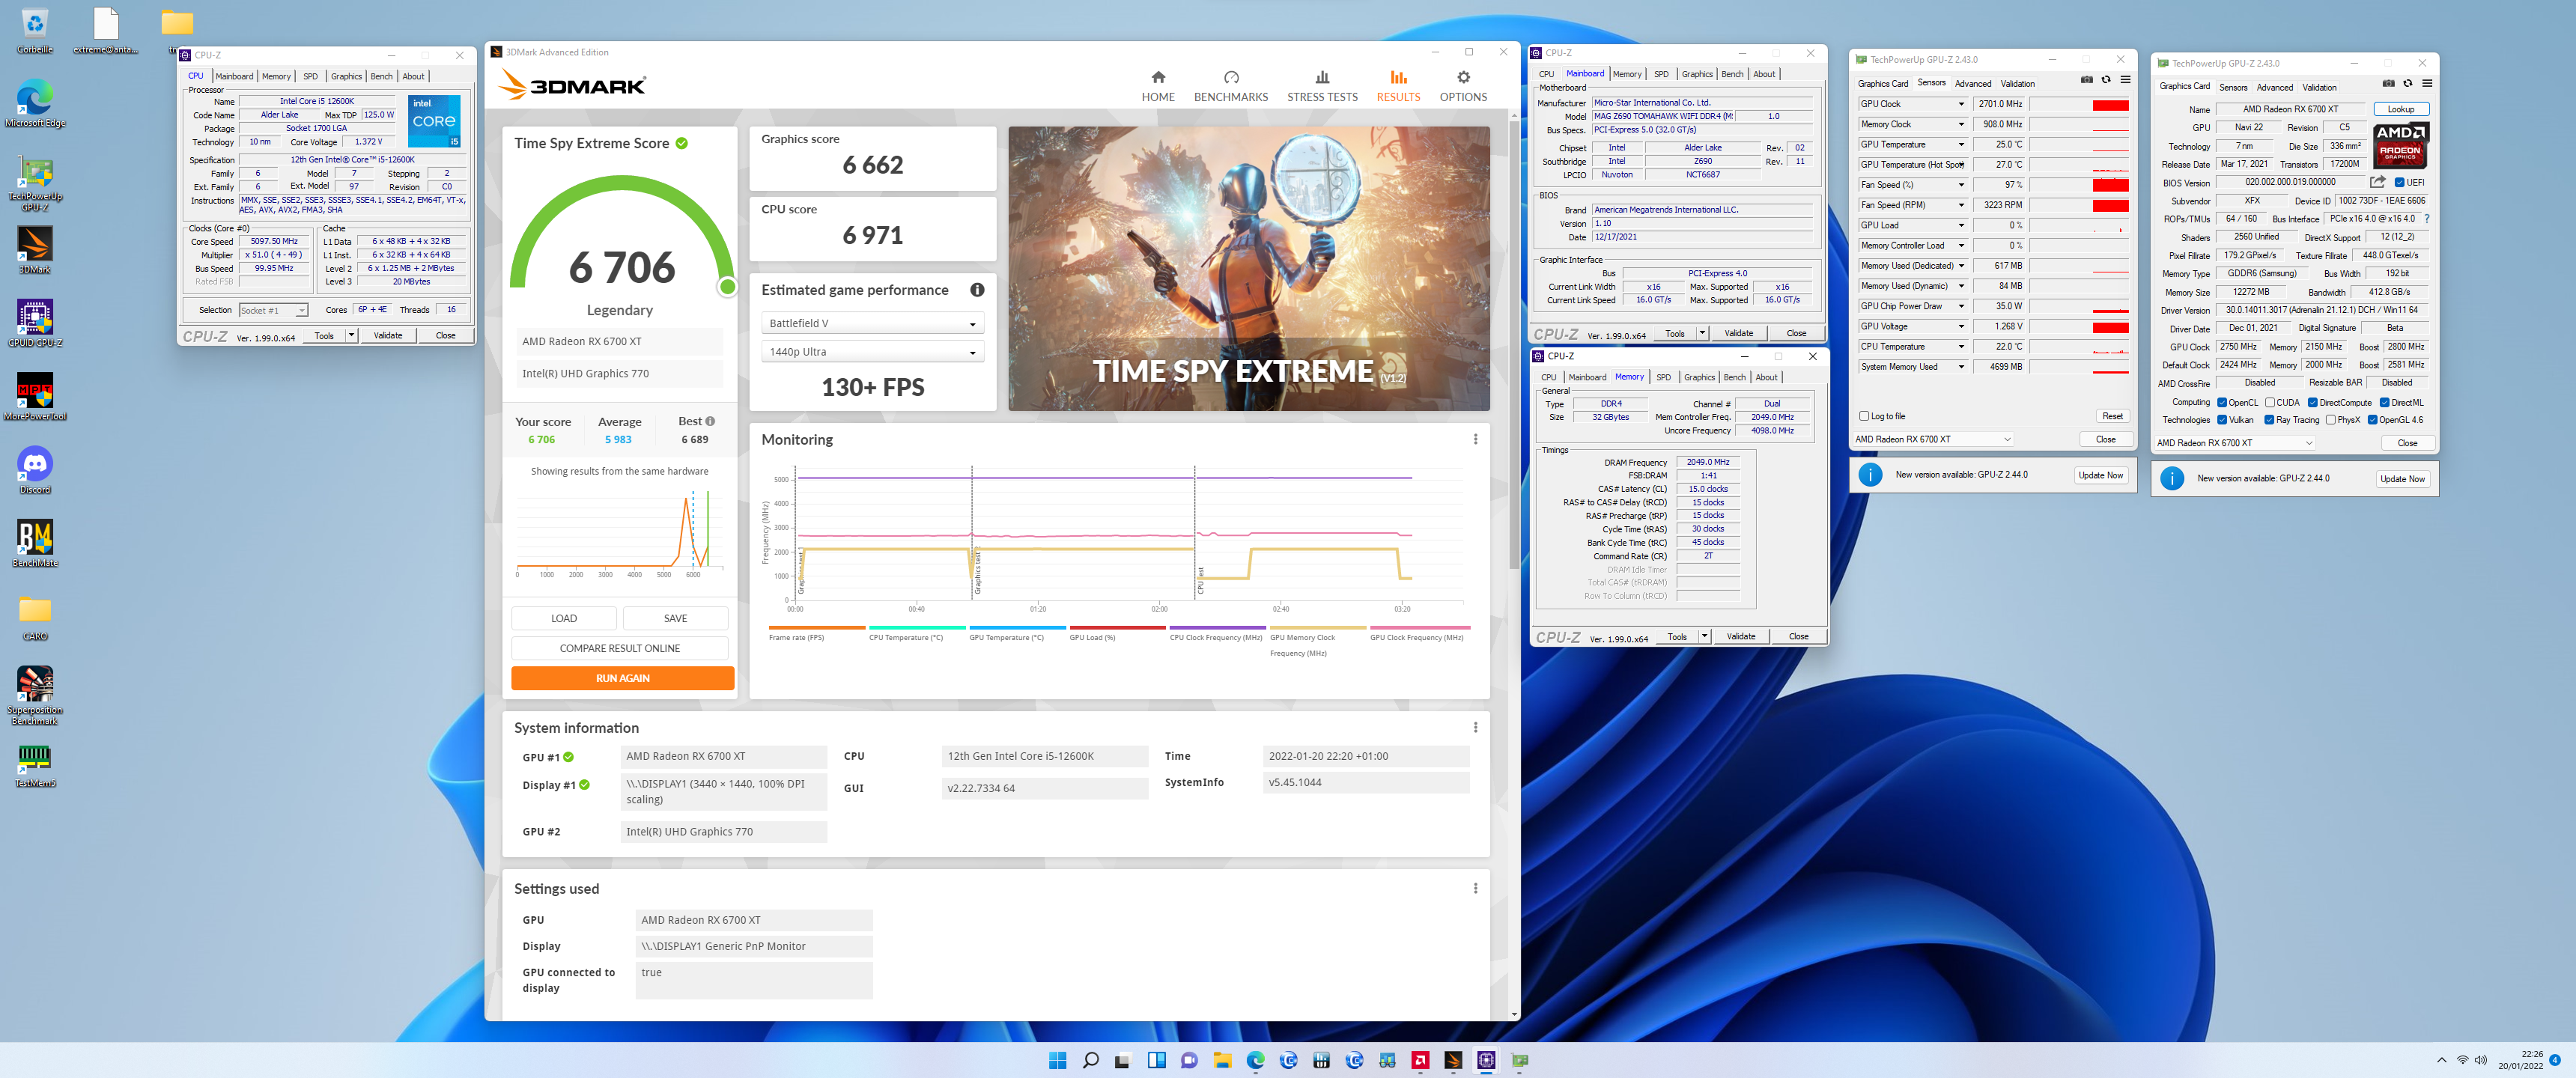
Task: Open the Battlefield V game dropdown
Action: (x=872, y=323)
